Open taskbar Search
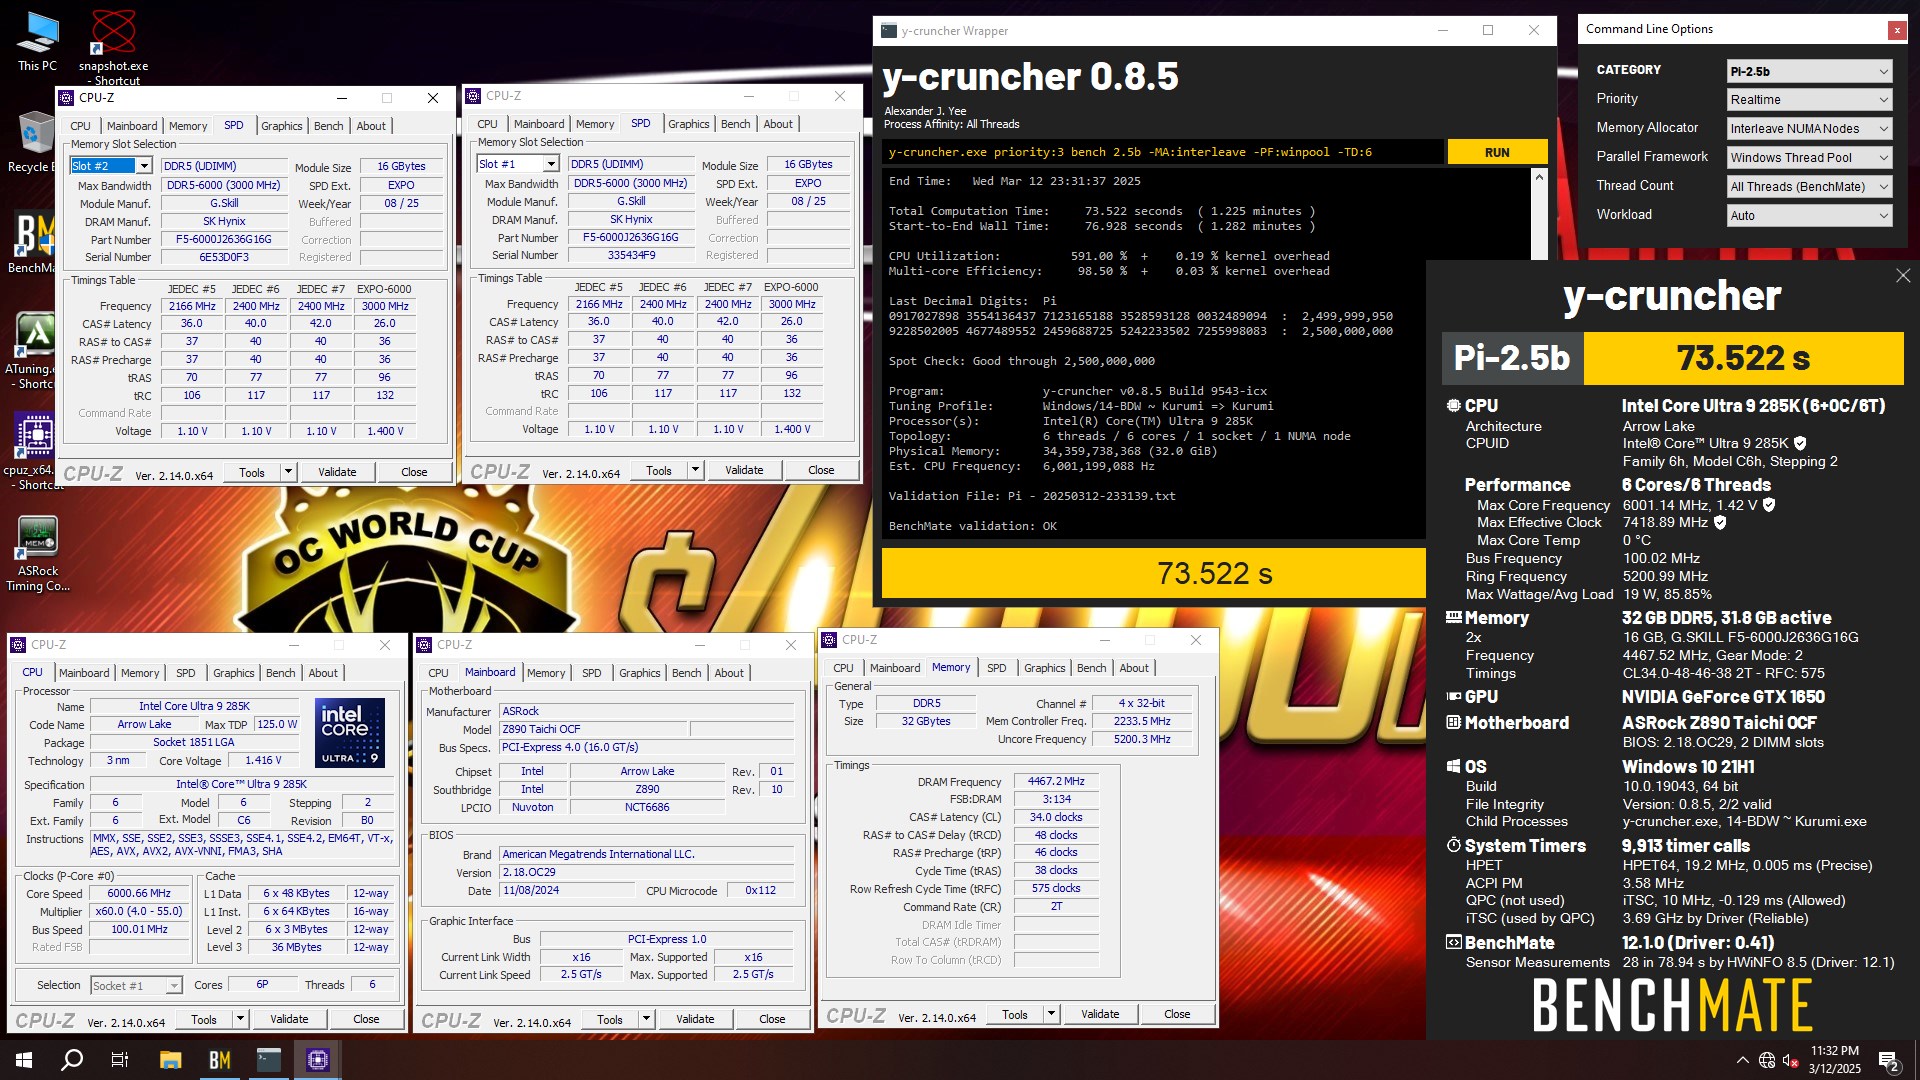This screenshot has width=1920, height=1080. pyautogui.click(x=72, y=1060)
